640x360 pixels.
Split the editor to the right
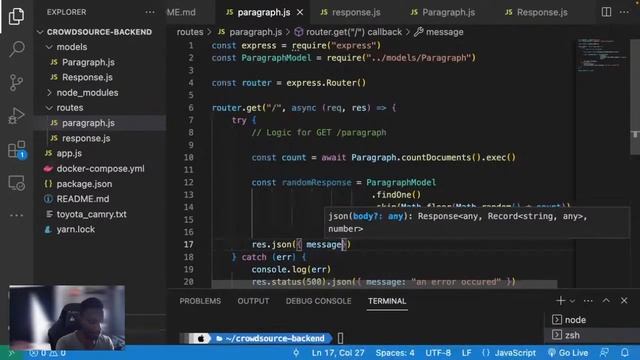pyautogui.click(x=607, y=12)
